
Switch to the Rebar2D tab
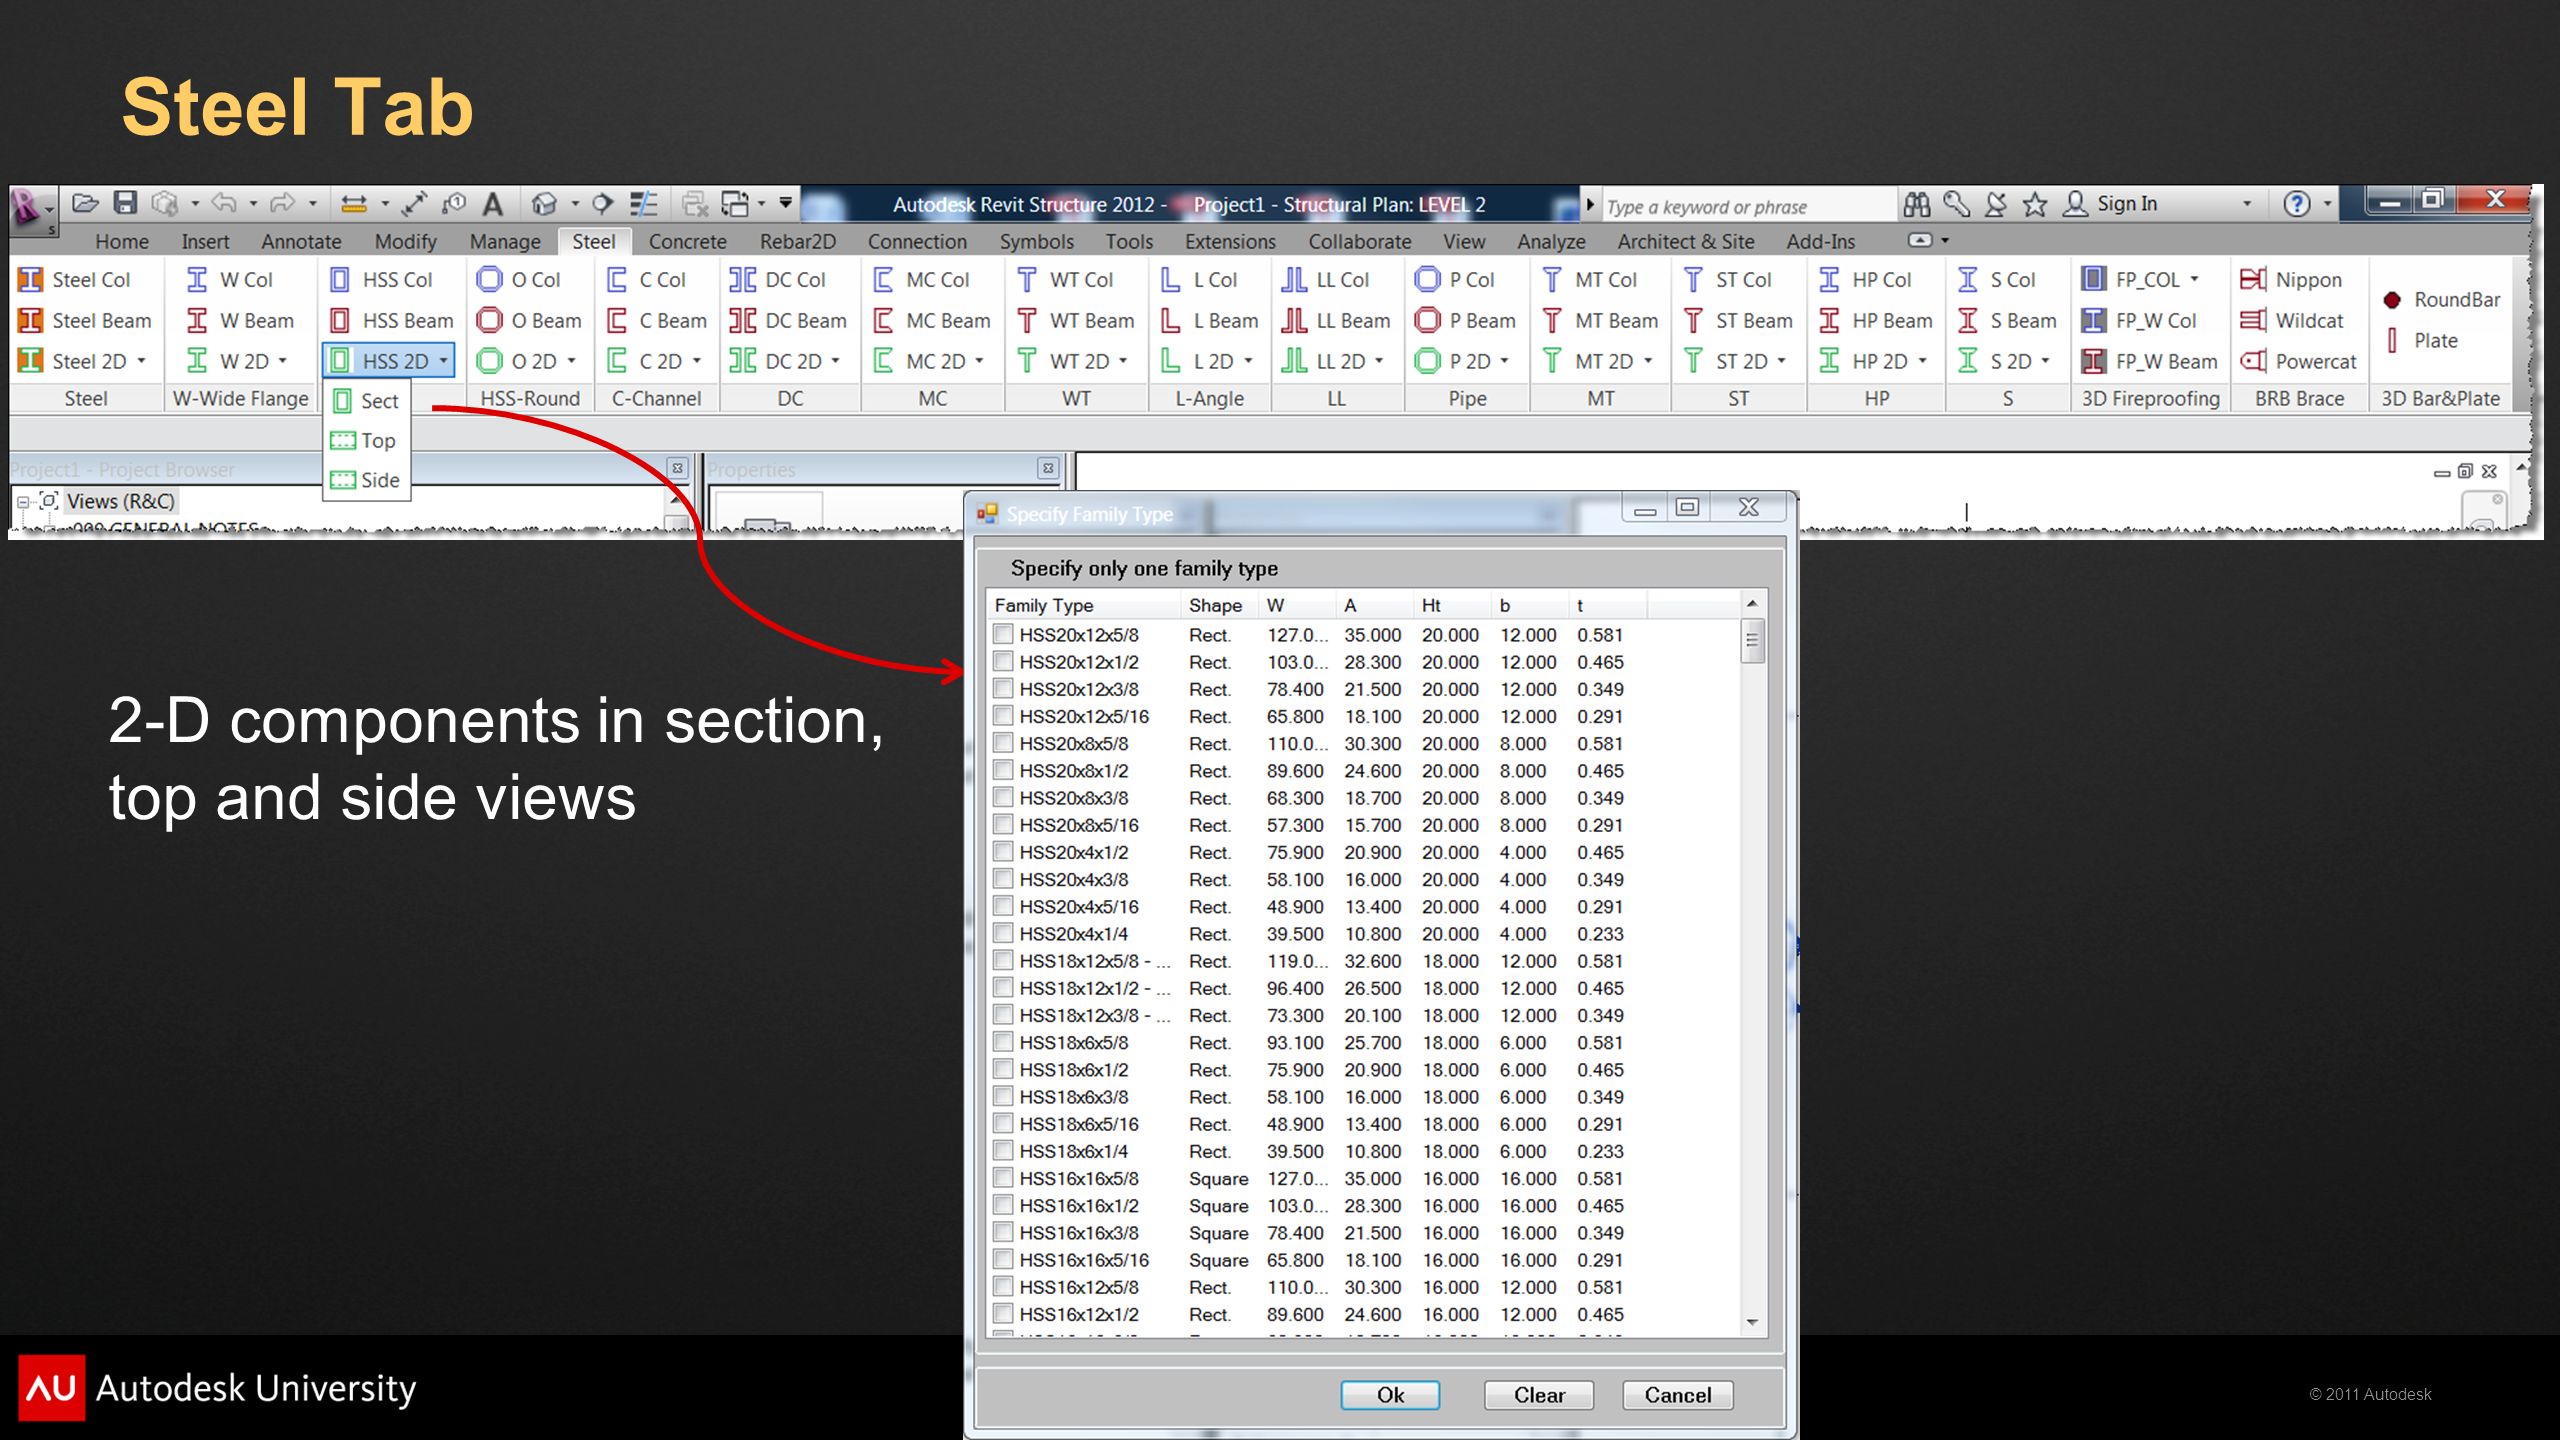pyautogui.click(x=797, y=241)
